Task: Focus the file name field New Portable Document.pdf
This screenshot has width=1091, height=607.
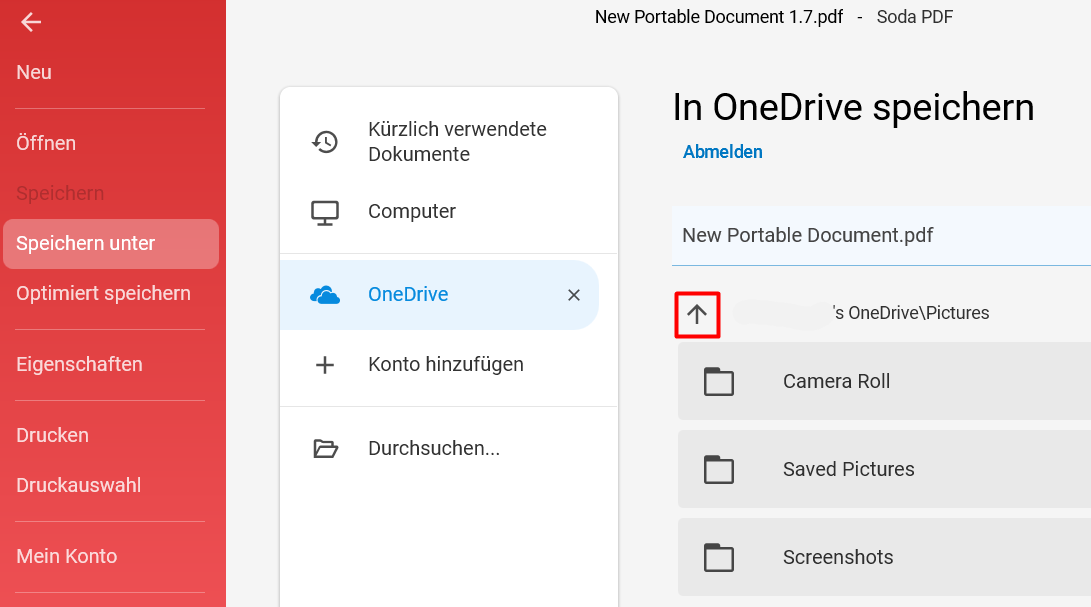Action: tap(882, 235)
